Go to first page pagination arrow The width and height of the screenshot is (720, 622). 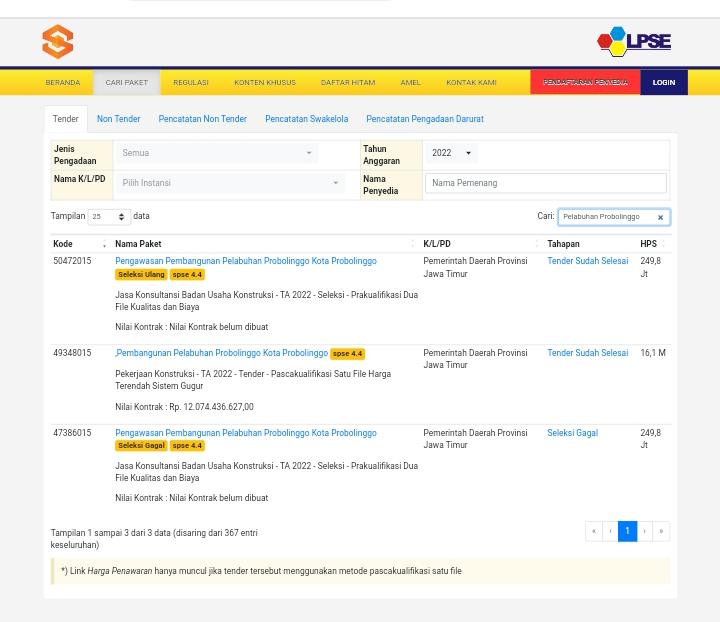593,531
